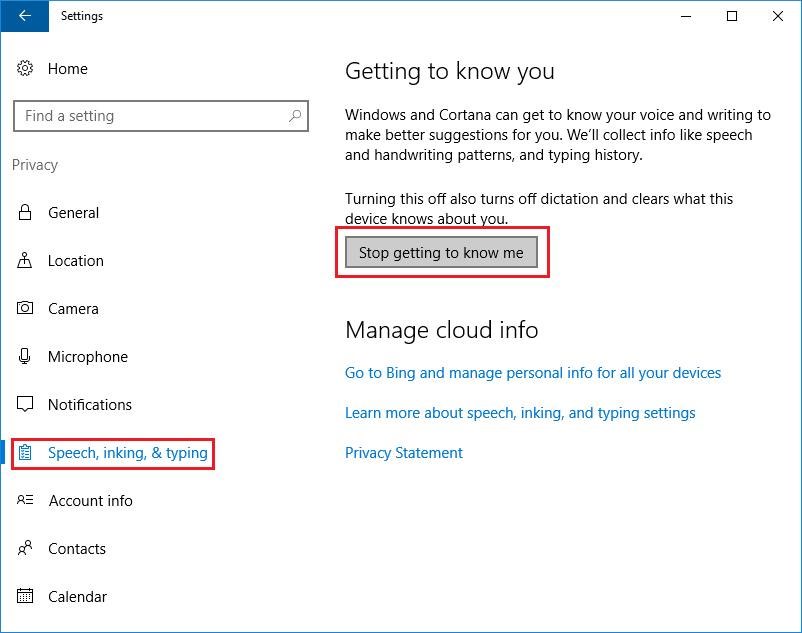Click the General lock icon

[x=25, y=212]
